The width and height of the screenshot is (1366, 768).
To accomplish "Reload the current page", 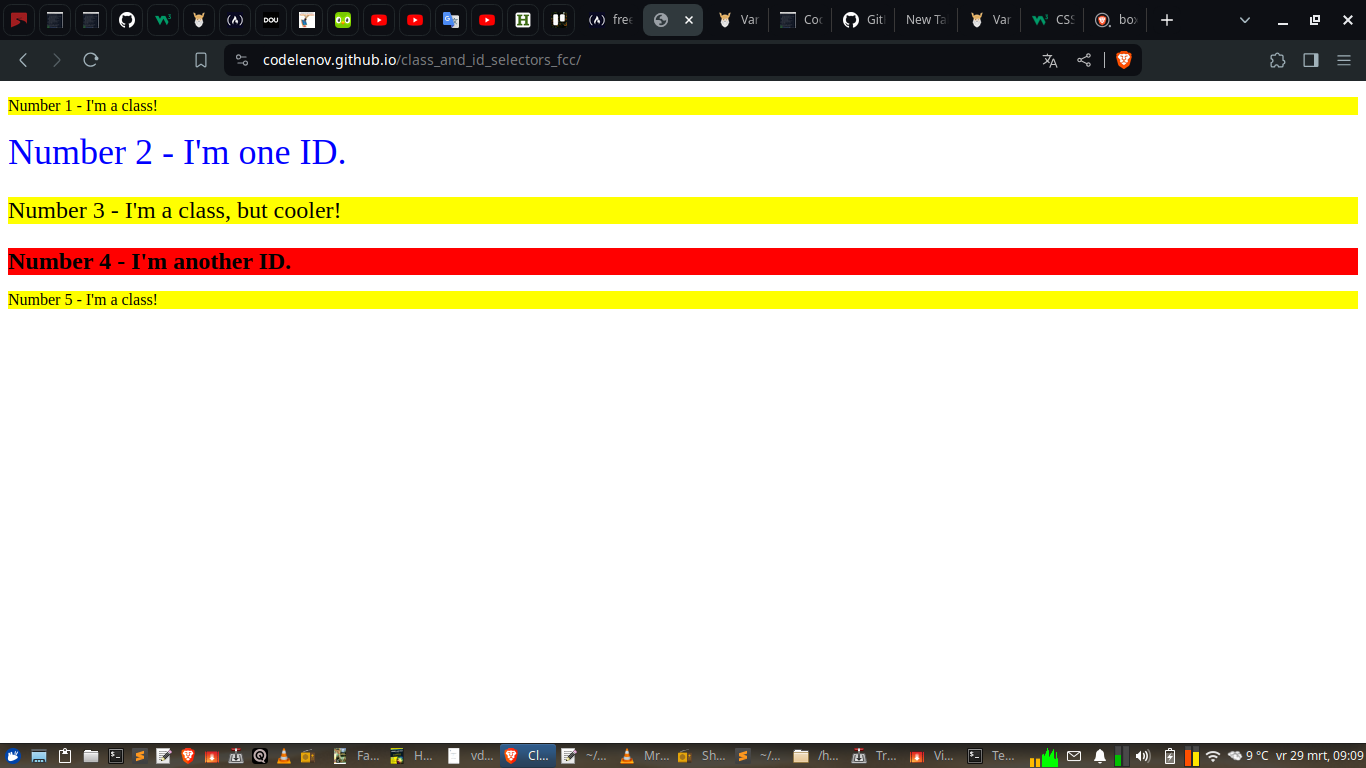I will click(x=90, y=60).
